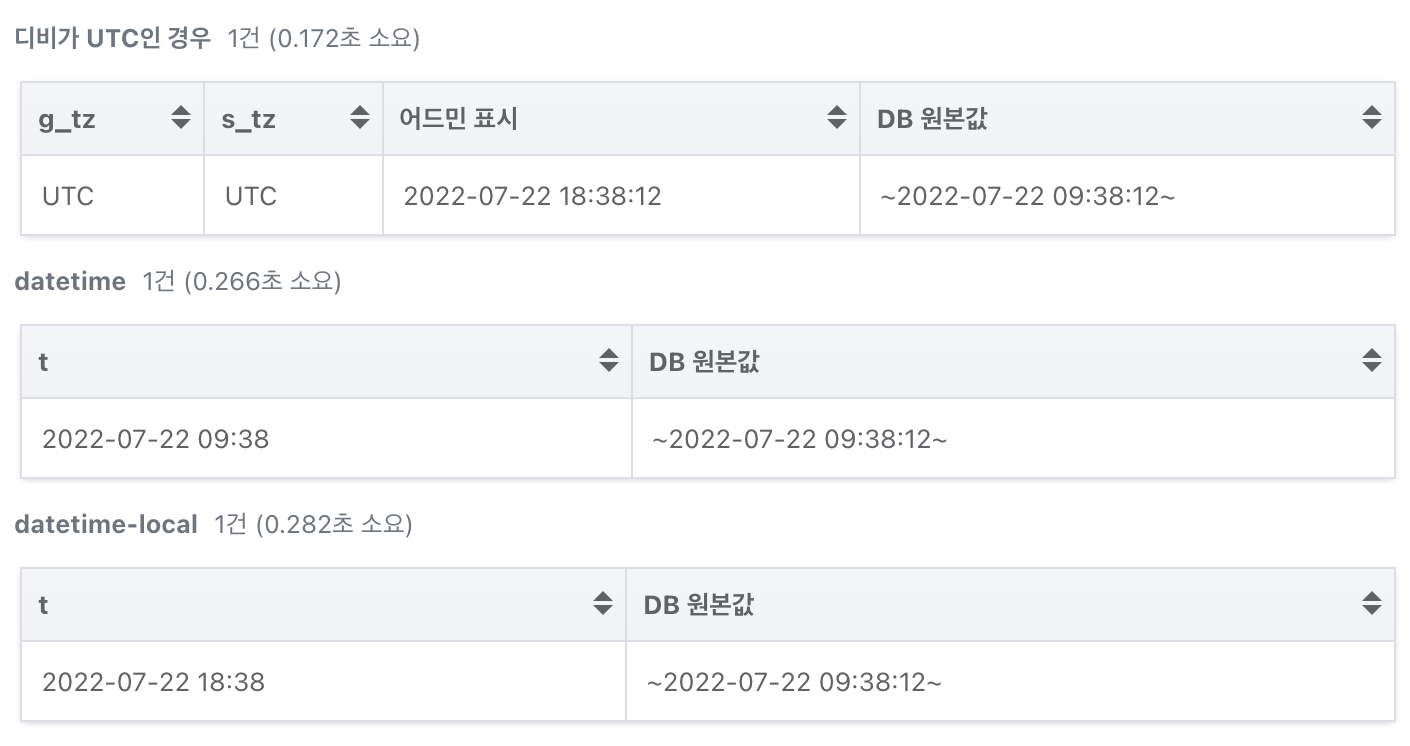Click the s_tz column header
The width and height of the screenshot is (1410, 746).
click(294, 118)
